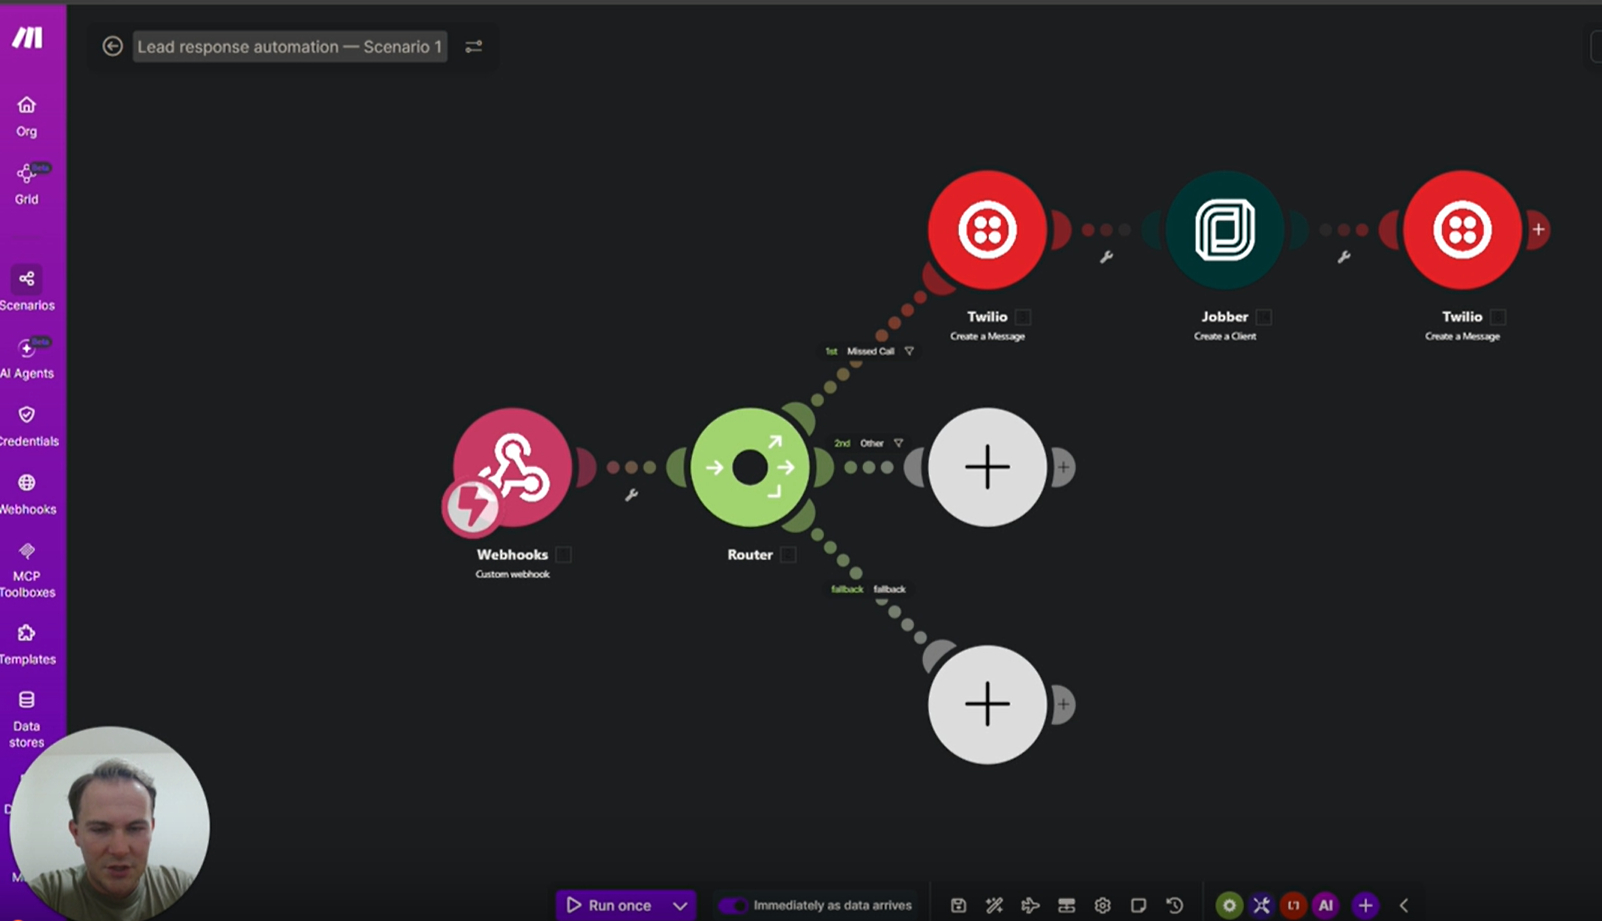
Task: Click the wrench between Twilio and Jobber
Action: tap(1106, 257)
